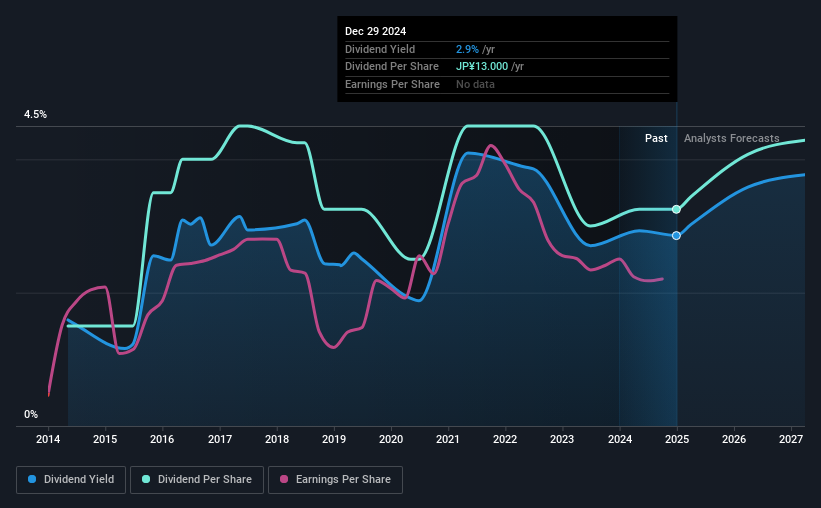This screenshot has width=821, height=508.
Task: Click the 2025 x-axis label
Action: [677, 439]
